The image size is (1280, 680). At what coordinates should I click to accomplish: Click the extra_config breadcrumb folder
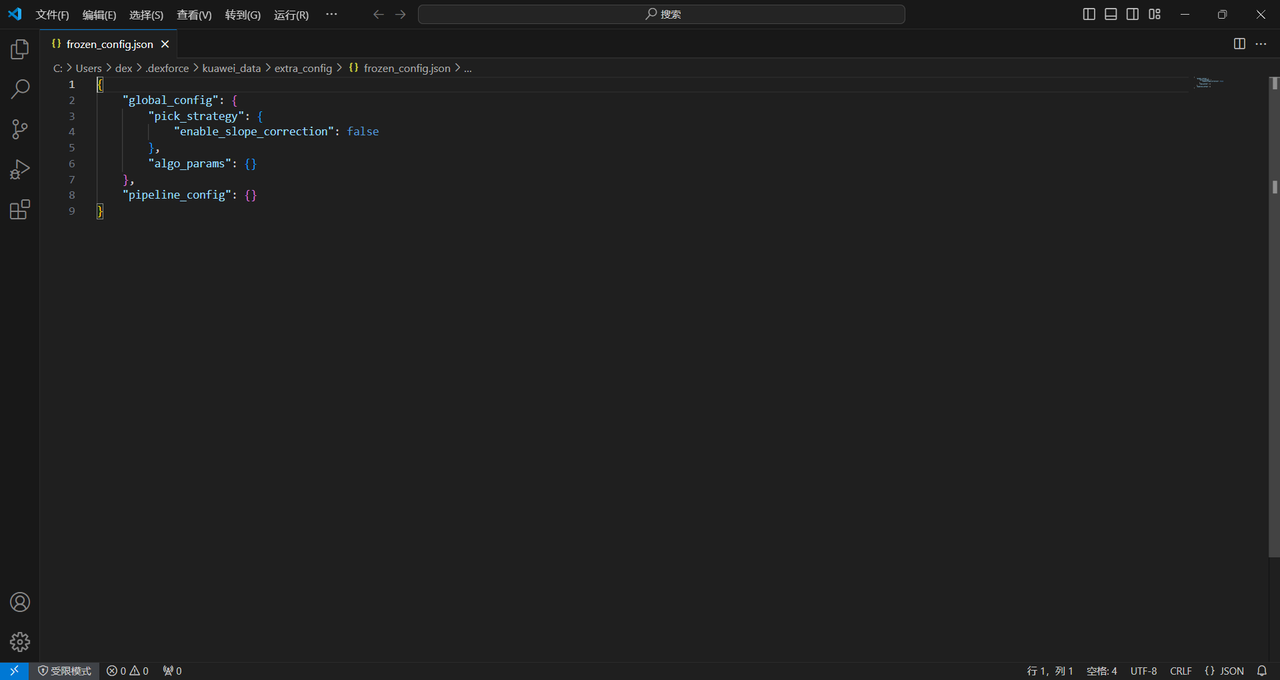302,68
